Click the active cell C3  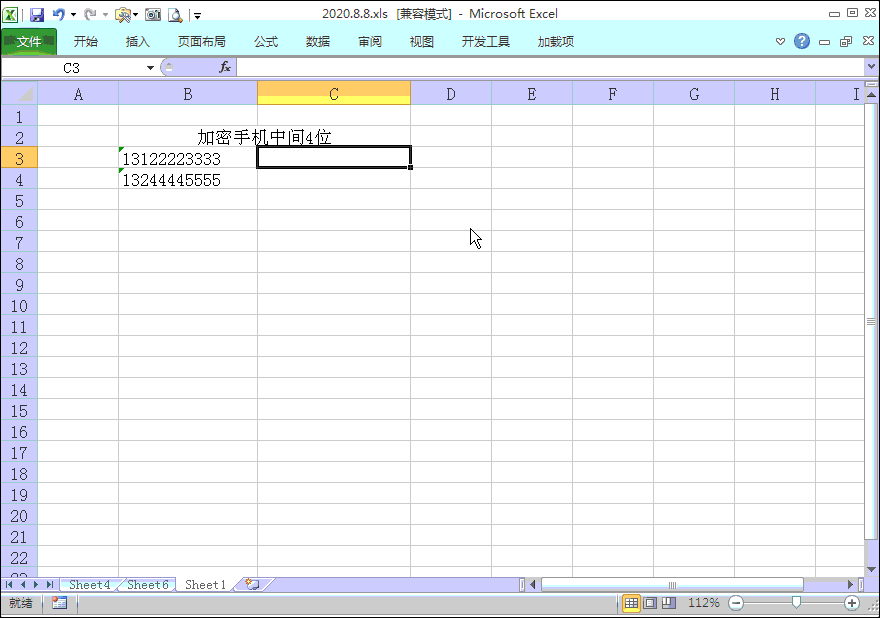[x=334, y=157]
